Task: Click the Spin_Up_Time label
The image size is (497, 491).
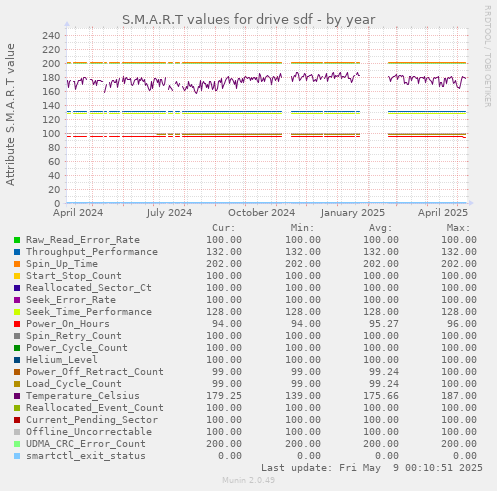Action: 62,264
